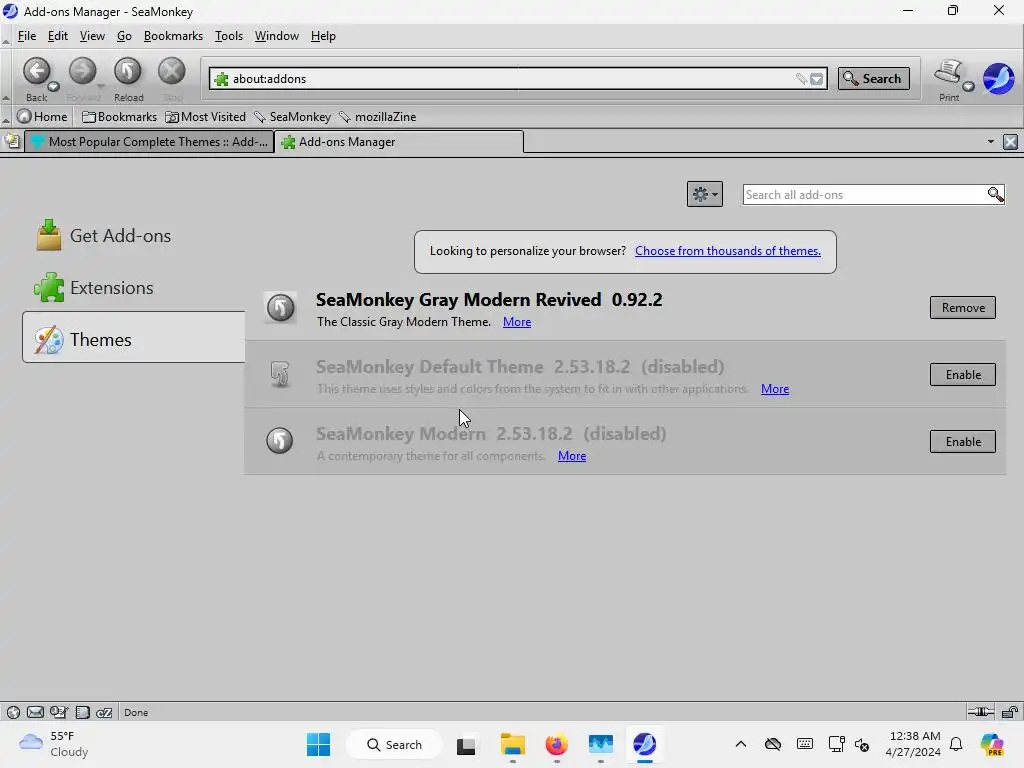Remove the SeaMonkey Gray Modern Revived theme
Screen dimensions: 1024x768
tap(963, 308)
